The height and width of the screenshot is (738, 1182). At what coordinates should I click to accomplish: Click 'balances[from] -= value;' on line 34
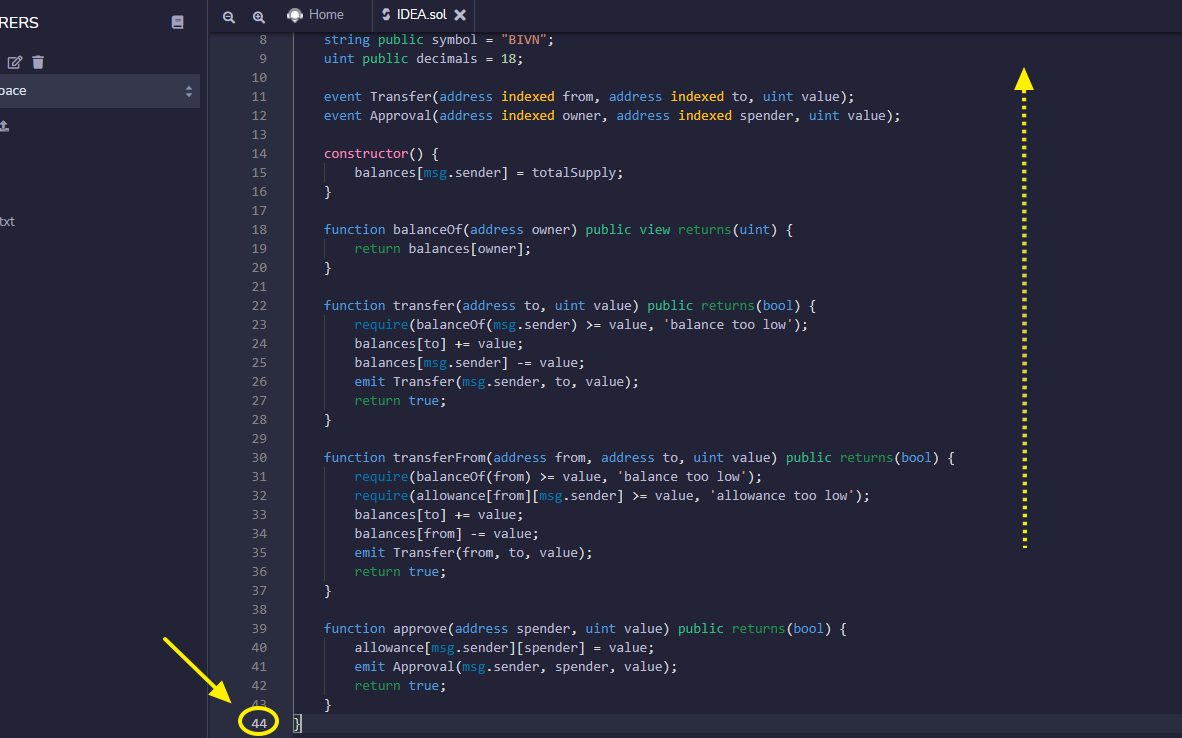pos(446,534)
